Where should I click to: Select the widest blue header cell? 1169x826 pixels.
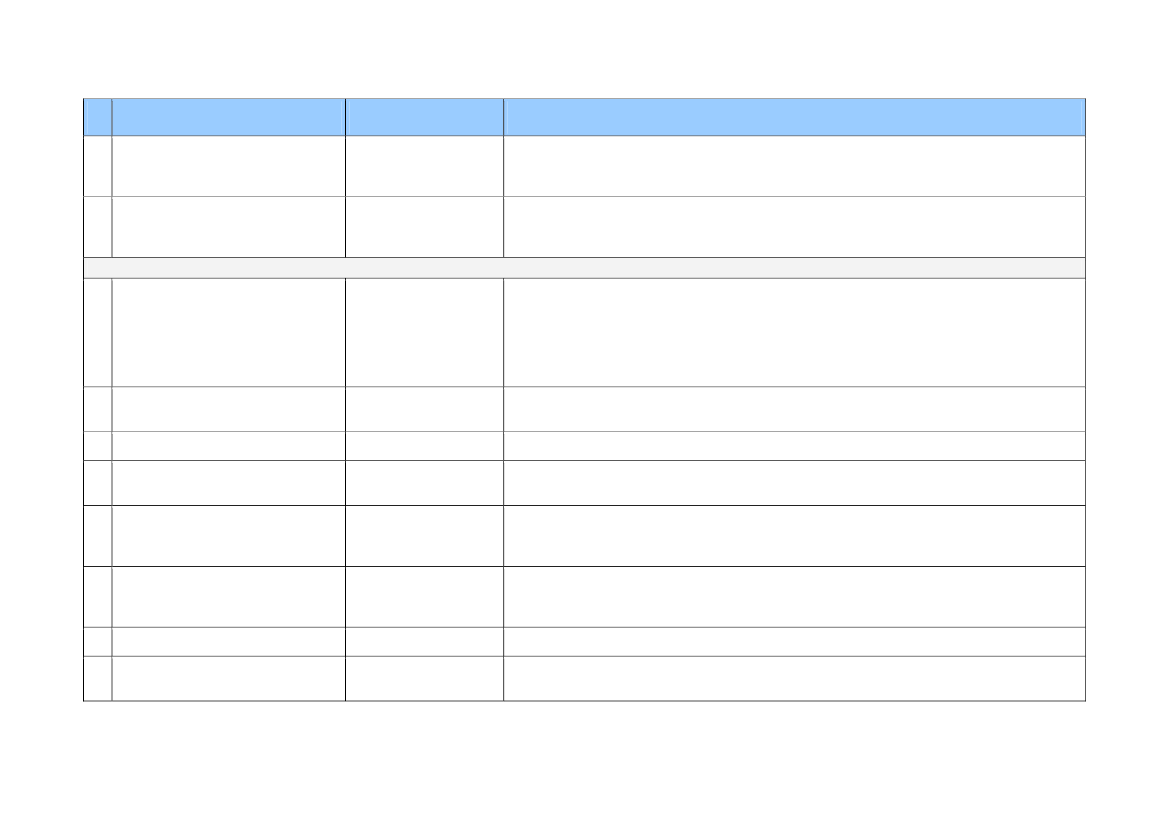(795, 117)
